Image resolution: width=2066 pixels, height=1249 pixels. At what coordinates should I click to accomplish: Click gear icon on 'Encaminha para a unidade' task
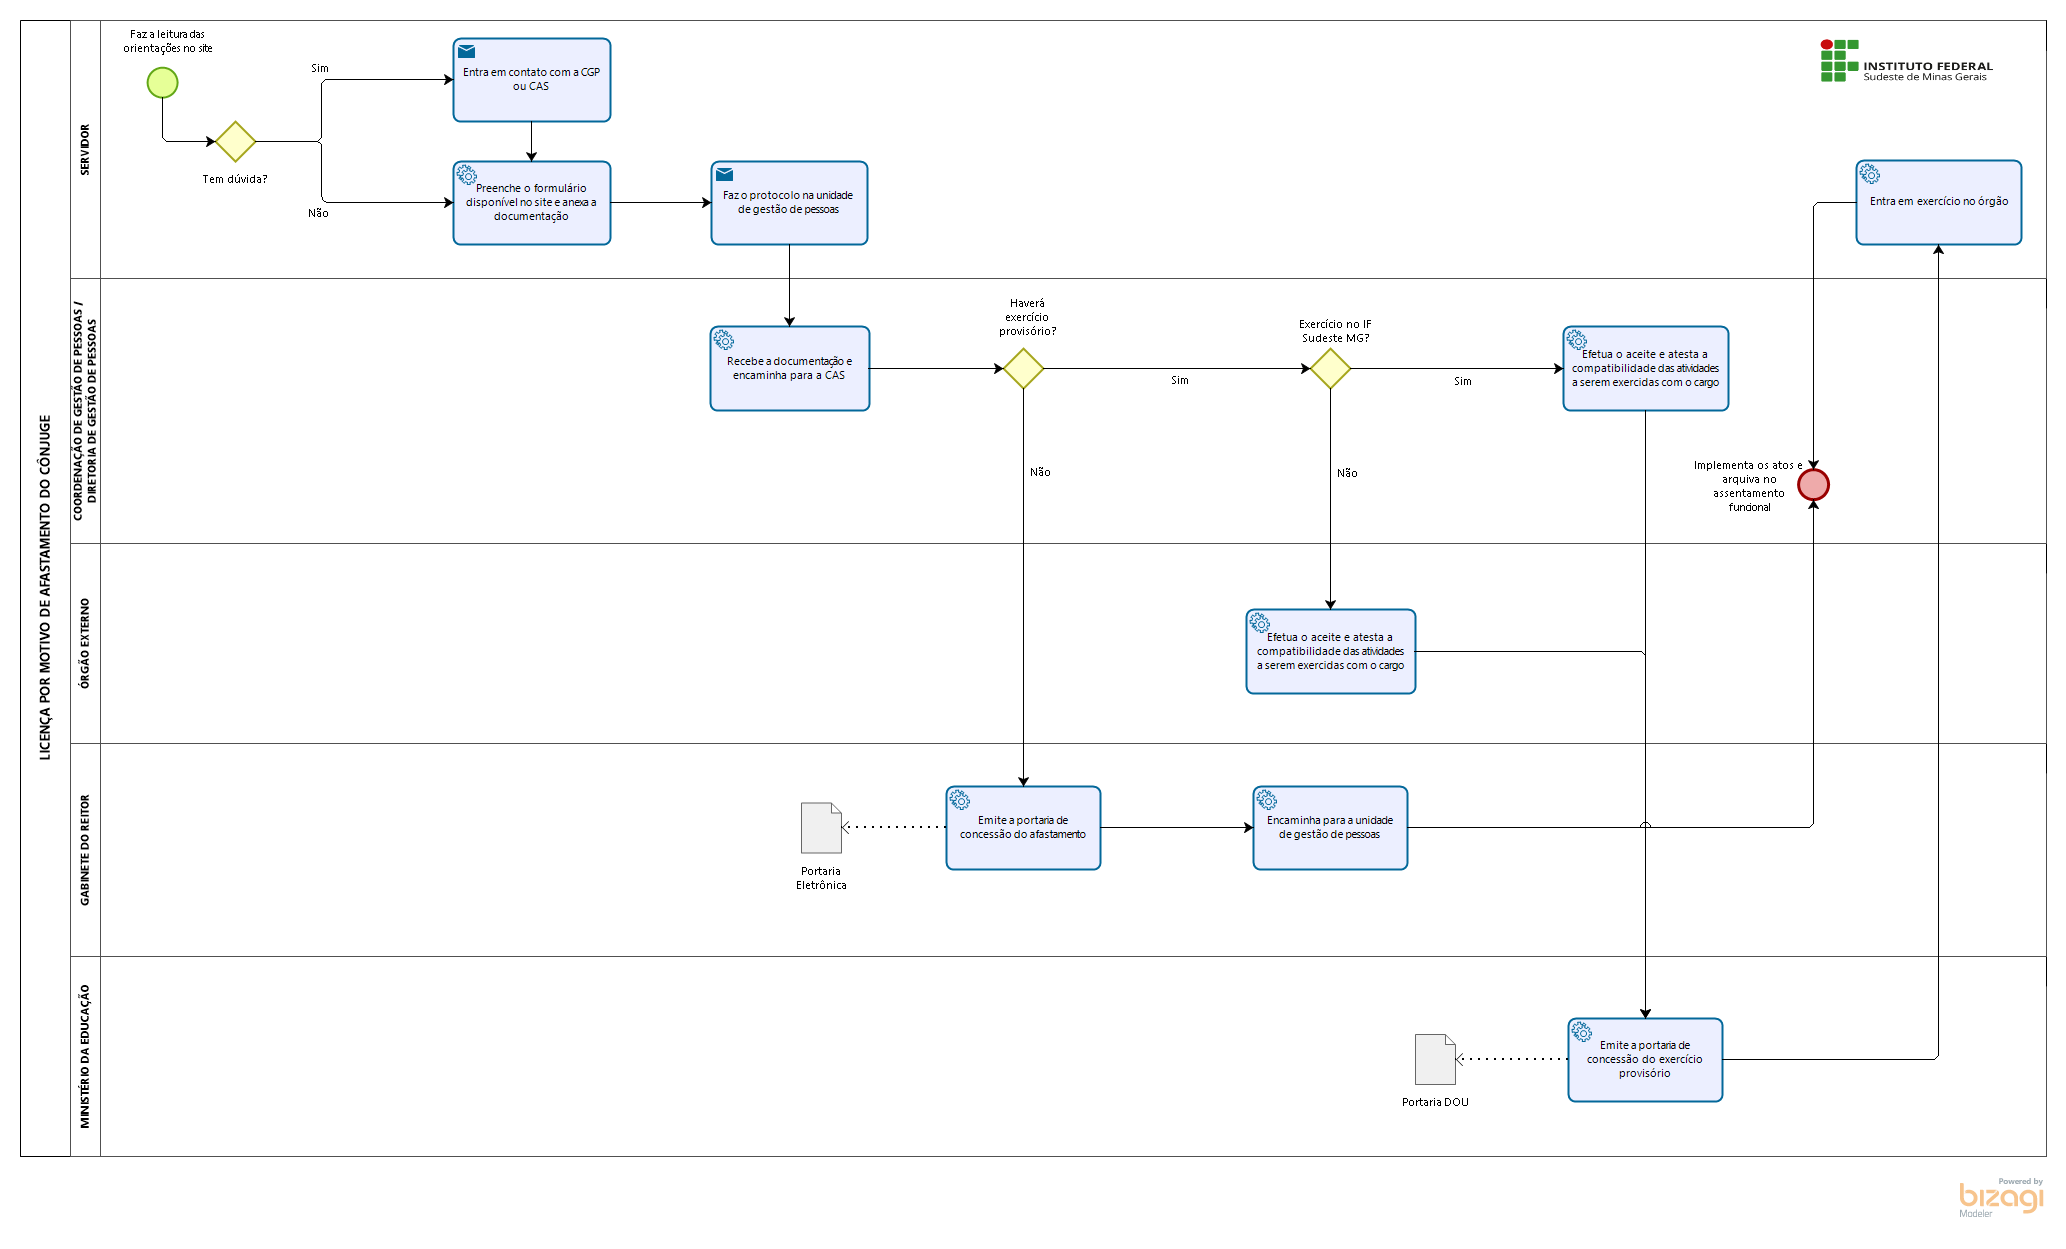click(x=1267, y=800)
